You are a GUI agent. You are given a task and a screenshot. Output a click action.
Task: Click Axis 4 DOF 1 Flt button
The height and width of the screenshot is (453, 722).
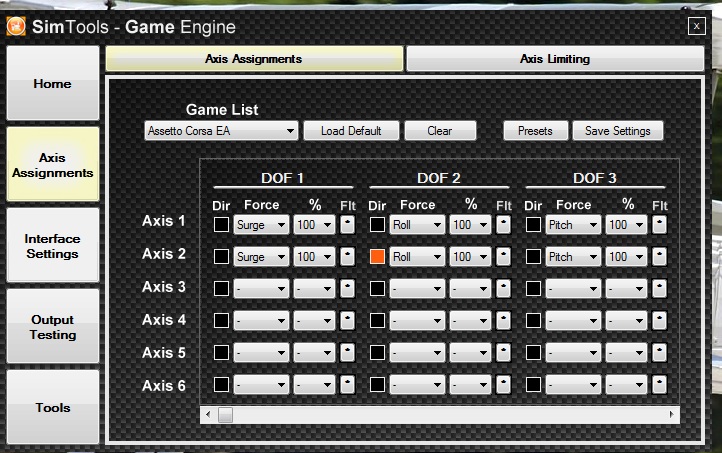pyautogui.click(x=347, y=320)
